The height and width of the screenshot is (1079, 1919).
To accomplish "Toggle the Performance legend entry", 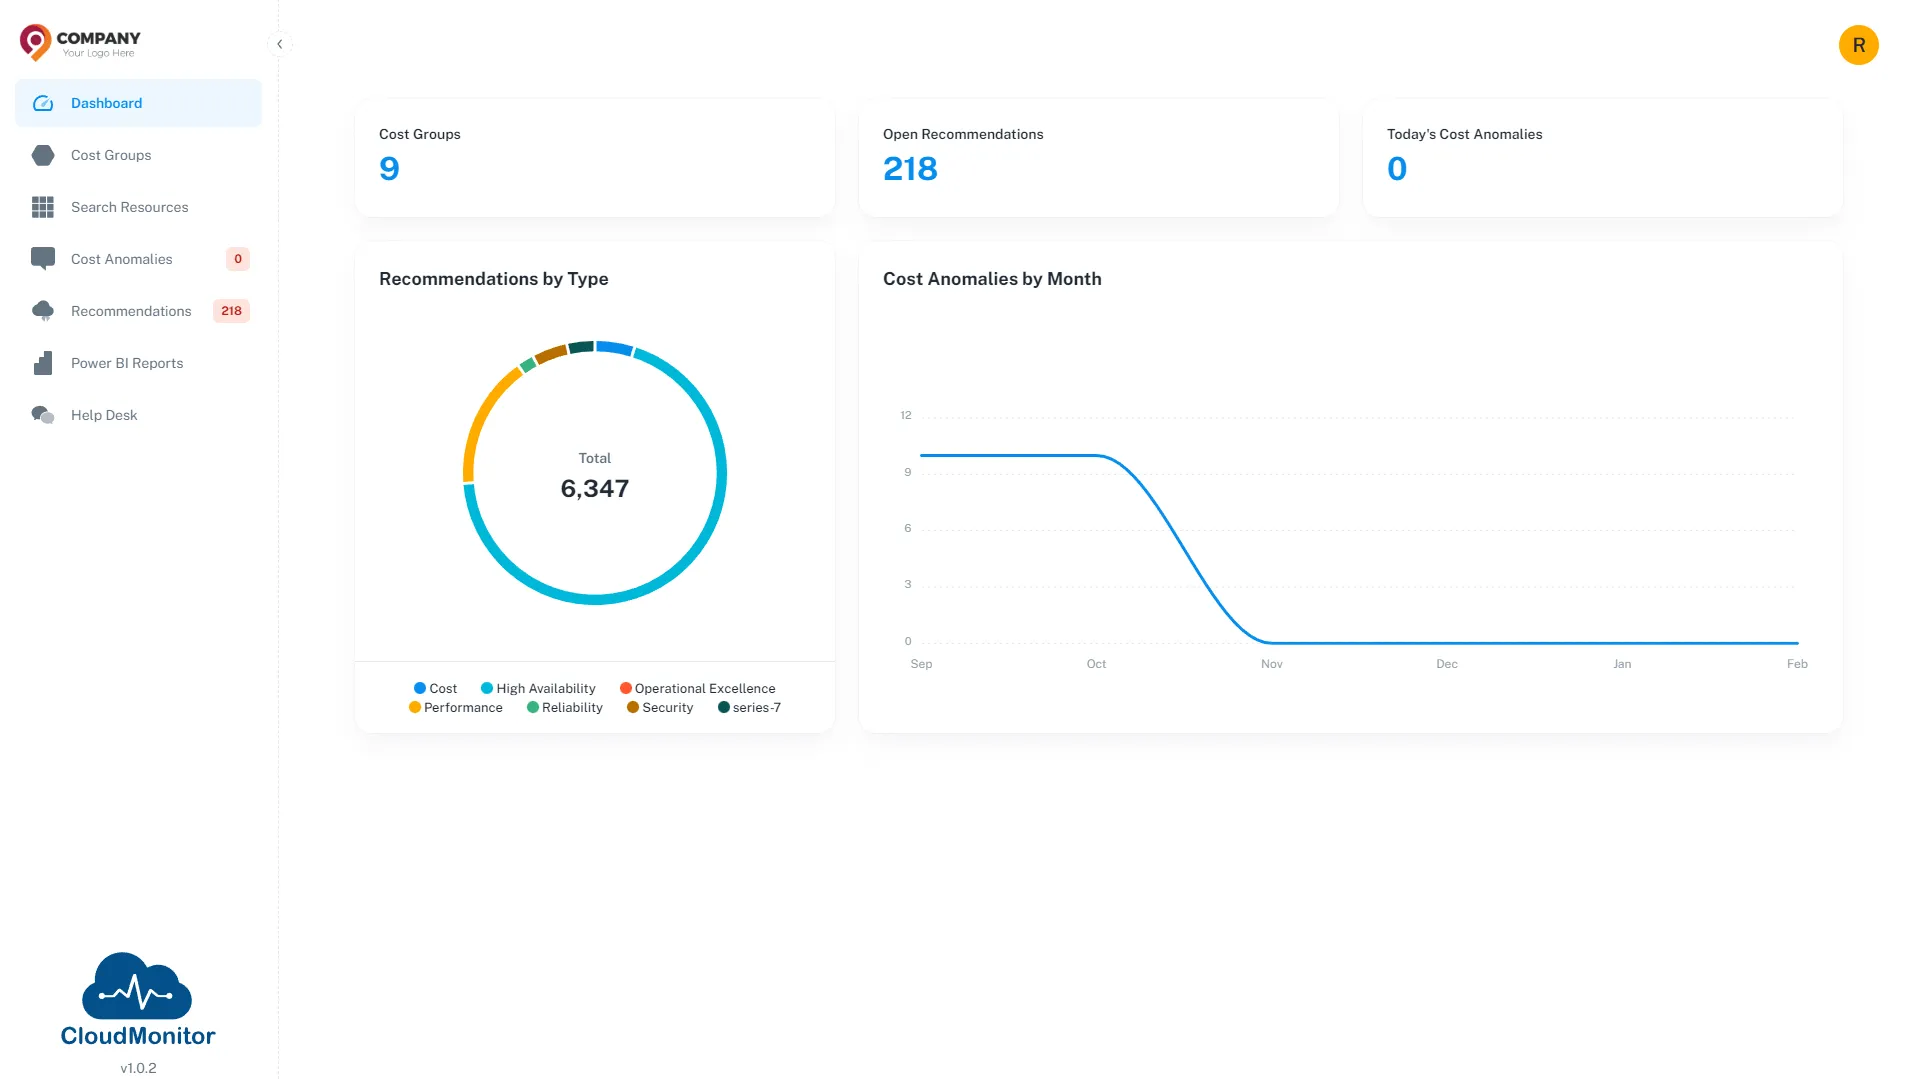I will 455,707.
